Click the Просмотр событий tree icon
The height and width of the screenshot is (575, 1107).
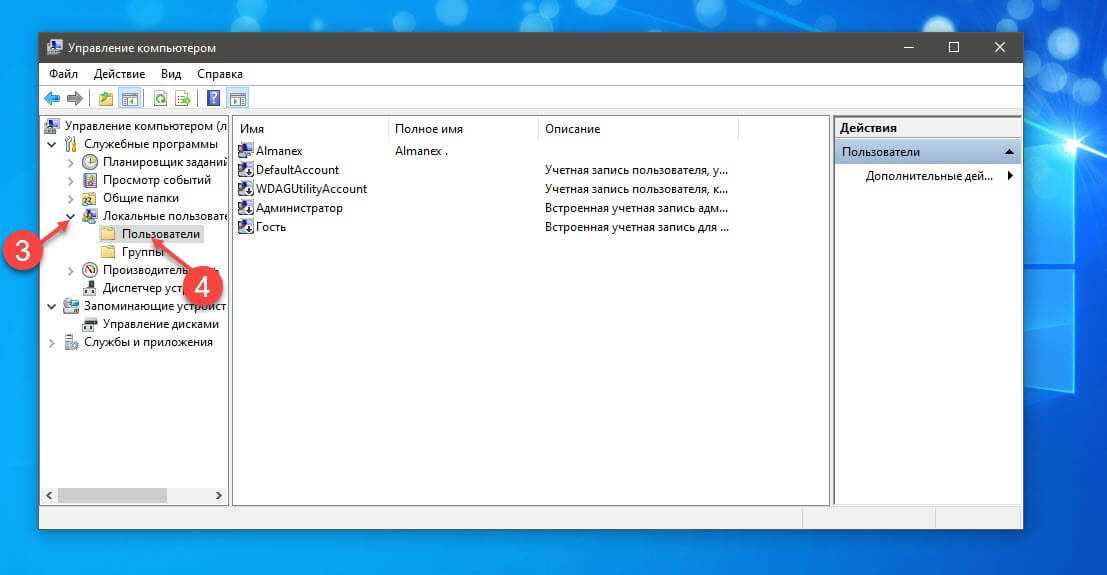click(90, 180)
